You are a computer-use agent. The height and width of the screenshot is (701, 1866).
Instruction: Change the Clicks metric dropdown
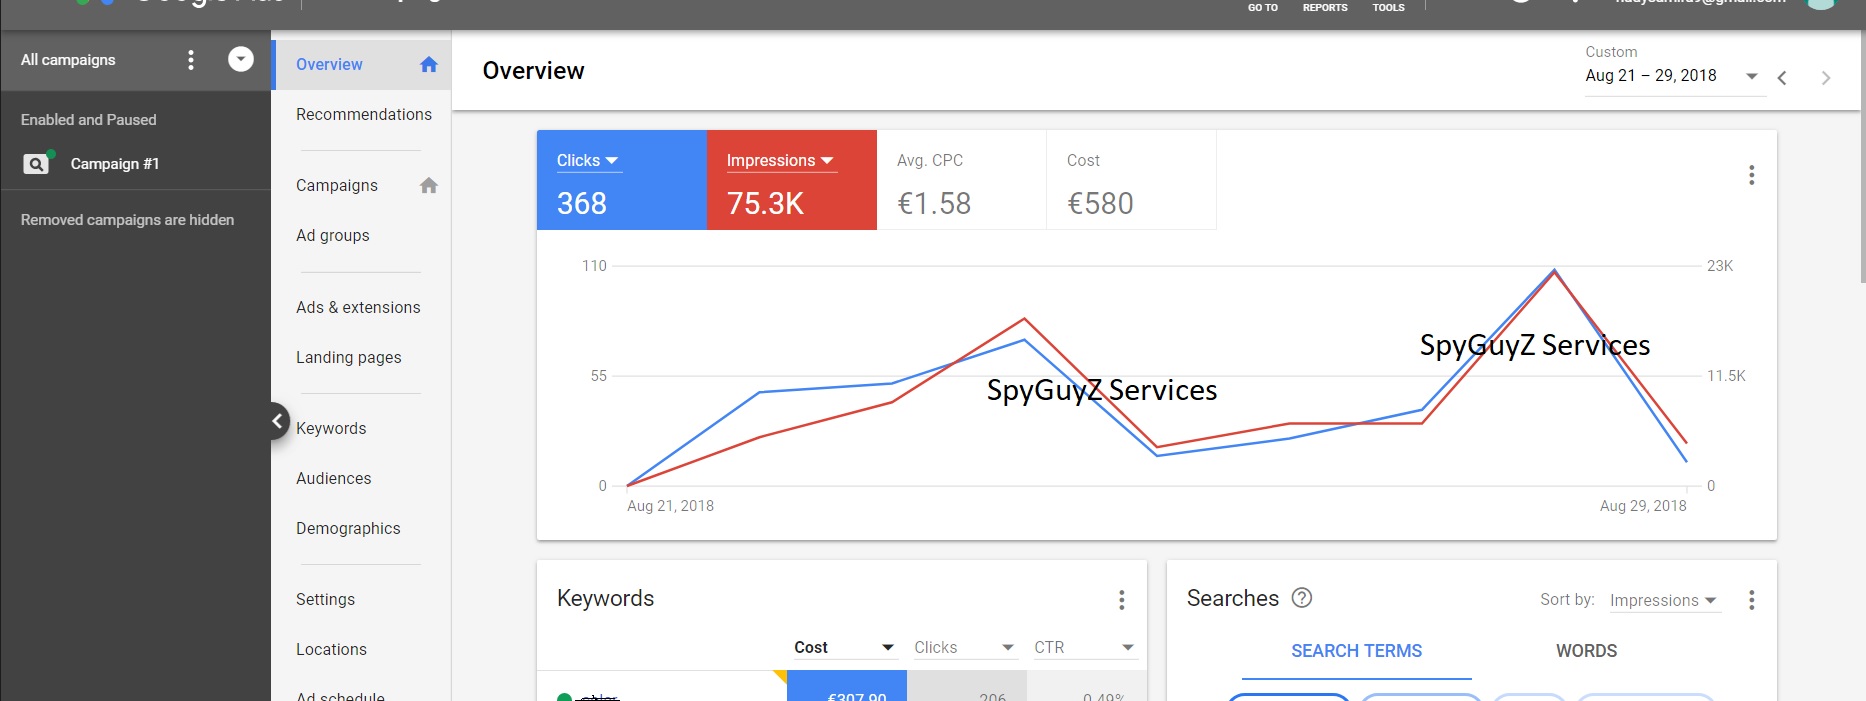click(x=588, y=160)
